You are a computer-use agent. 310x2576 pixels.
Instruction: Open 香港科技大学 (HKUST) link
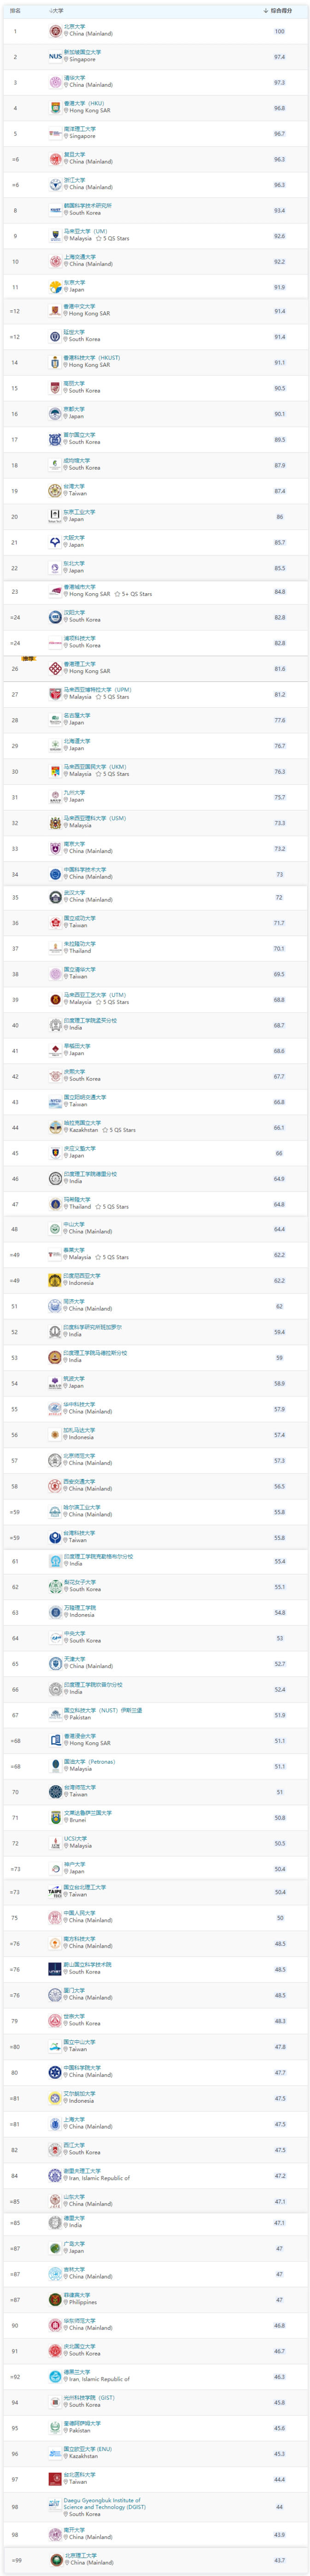coord(92,358)
